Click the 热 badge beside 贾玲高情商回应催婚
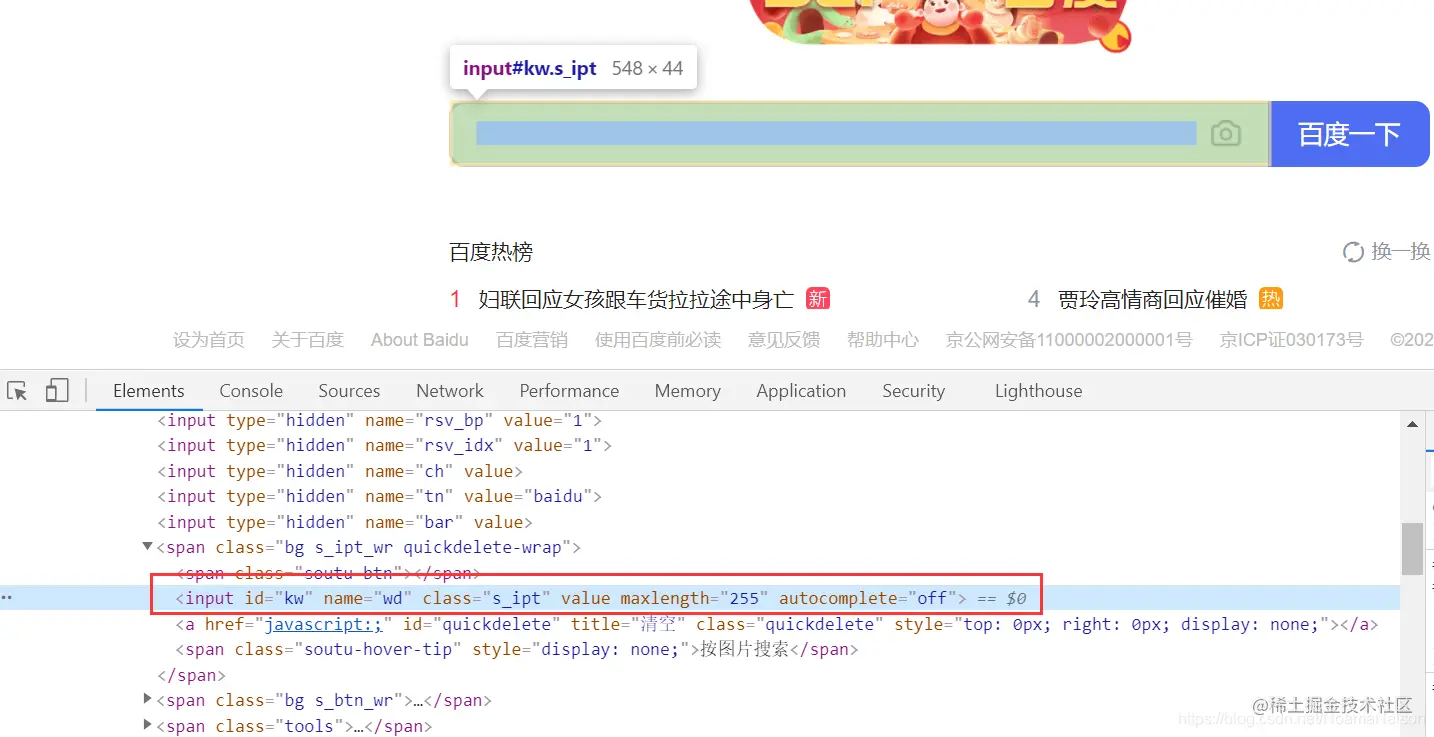Image resolution: width=1434 pixels, height=737 pixels. pos(1269,298)
